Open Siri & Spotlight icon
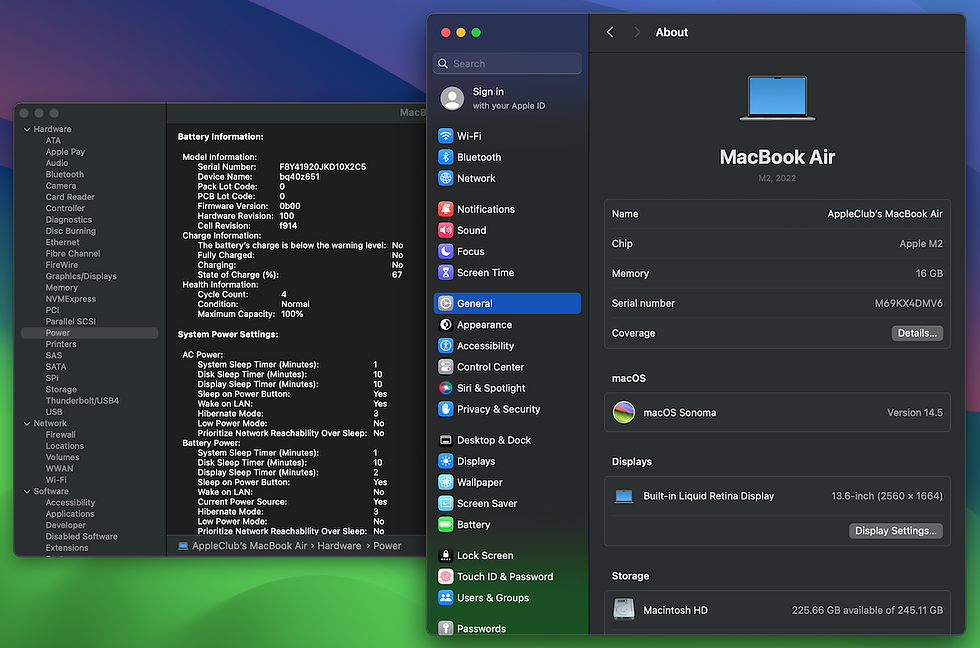Image resolution: width=980 pixels, height=648 pixels. [445, 388]
